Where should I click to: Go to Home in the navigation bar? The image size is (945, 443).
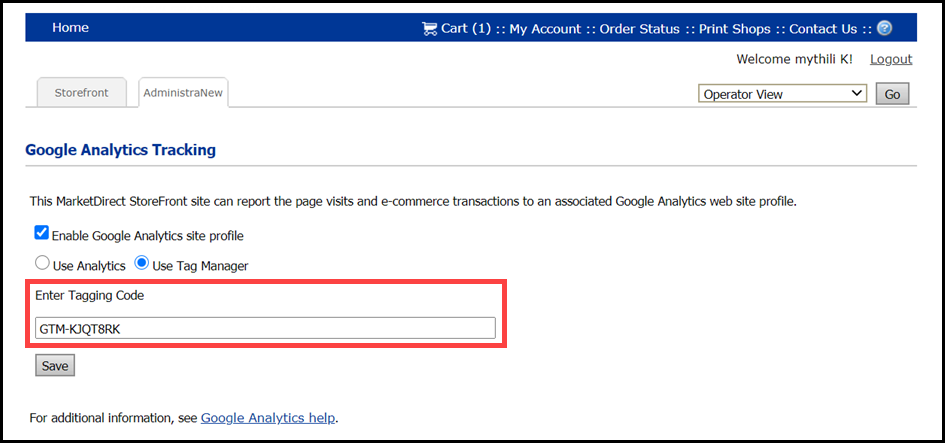point(70,28)
